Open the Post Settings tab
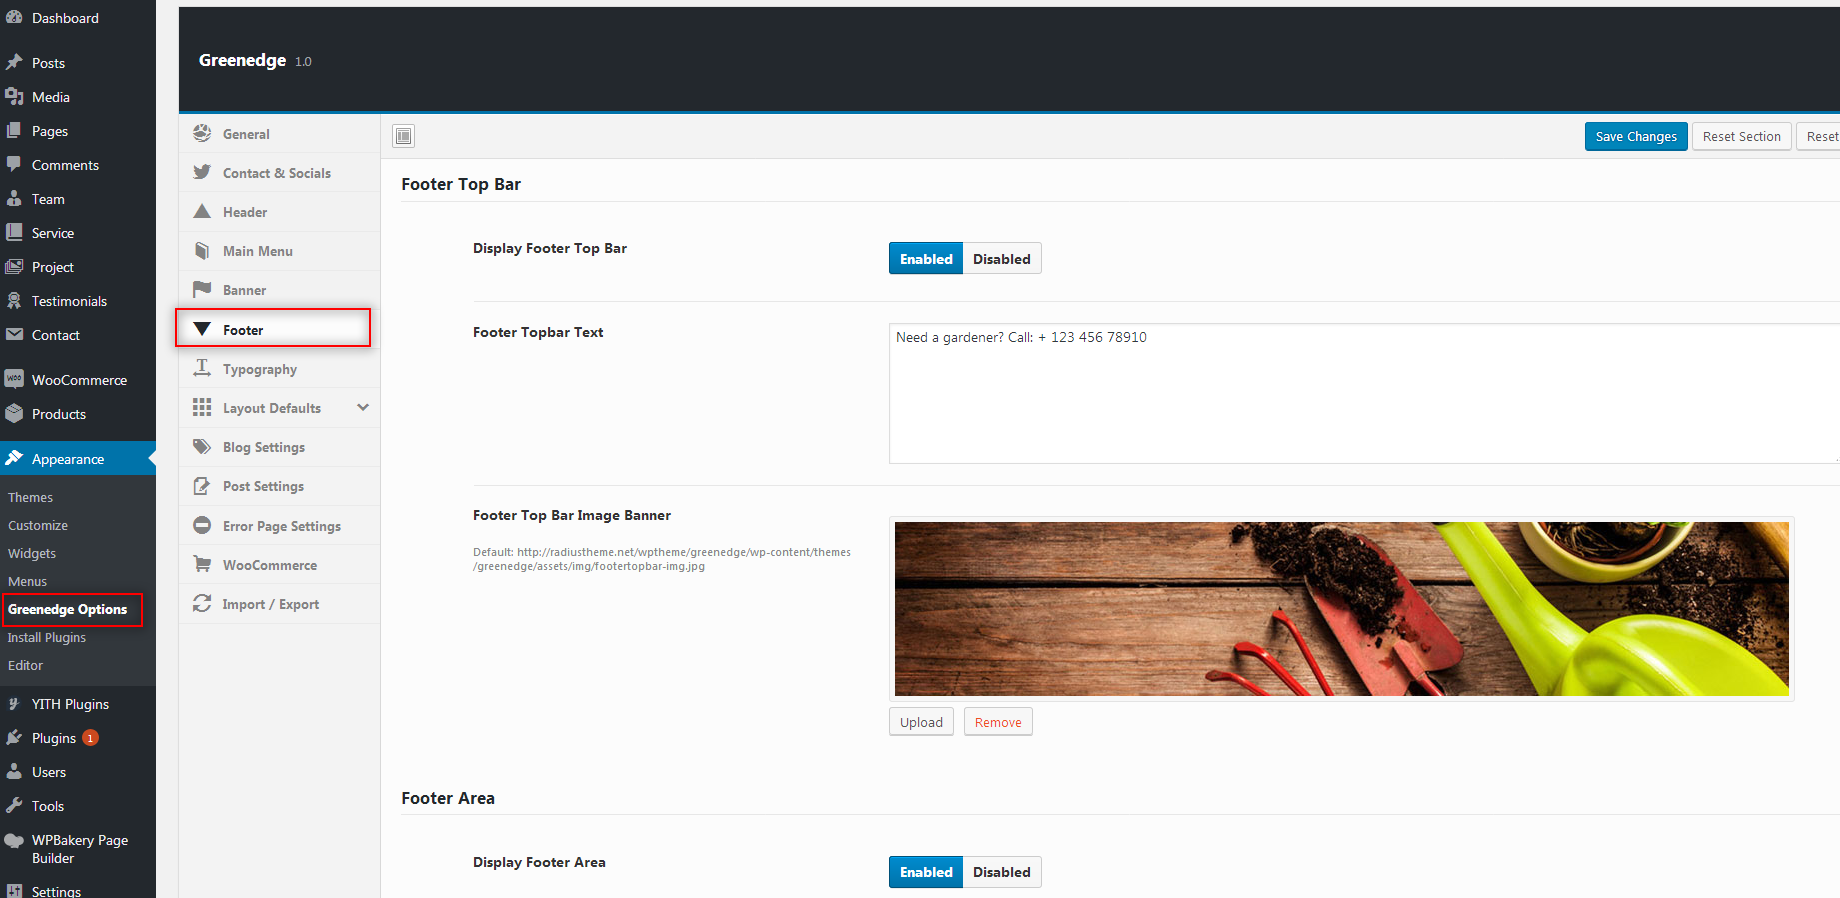 click(x=279, y=486)
